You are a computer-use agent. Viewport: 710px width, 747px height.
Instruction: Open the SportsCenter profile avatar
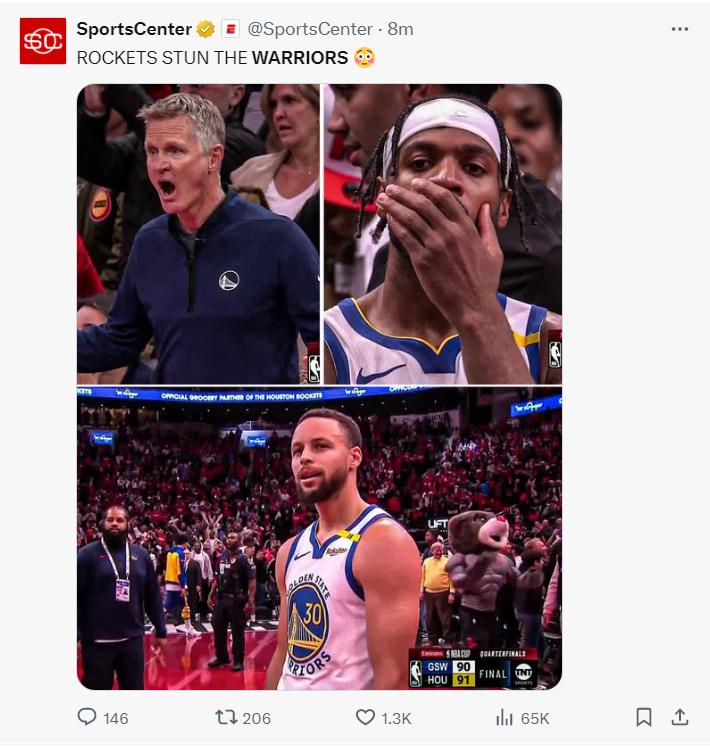[43, 41]
